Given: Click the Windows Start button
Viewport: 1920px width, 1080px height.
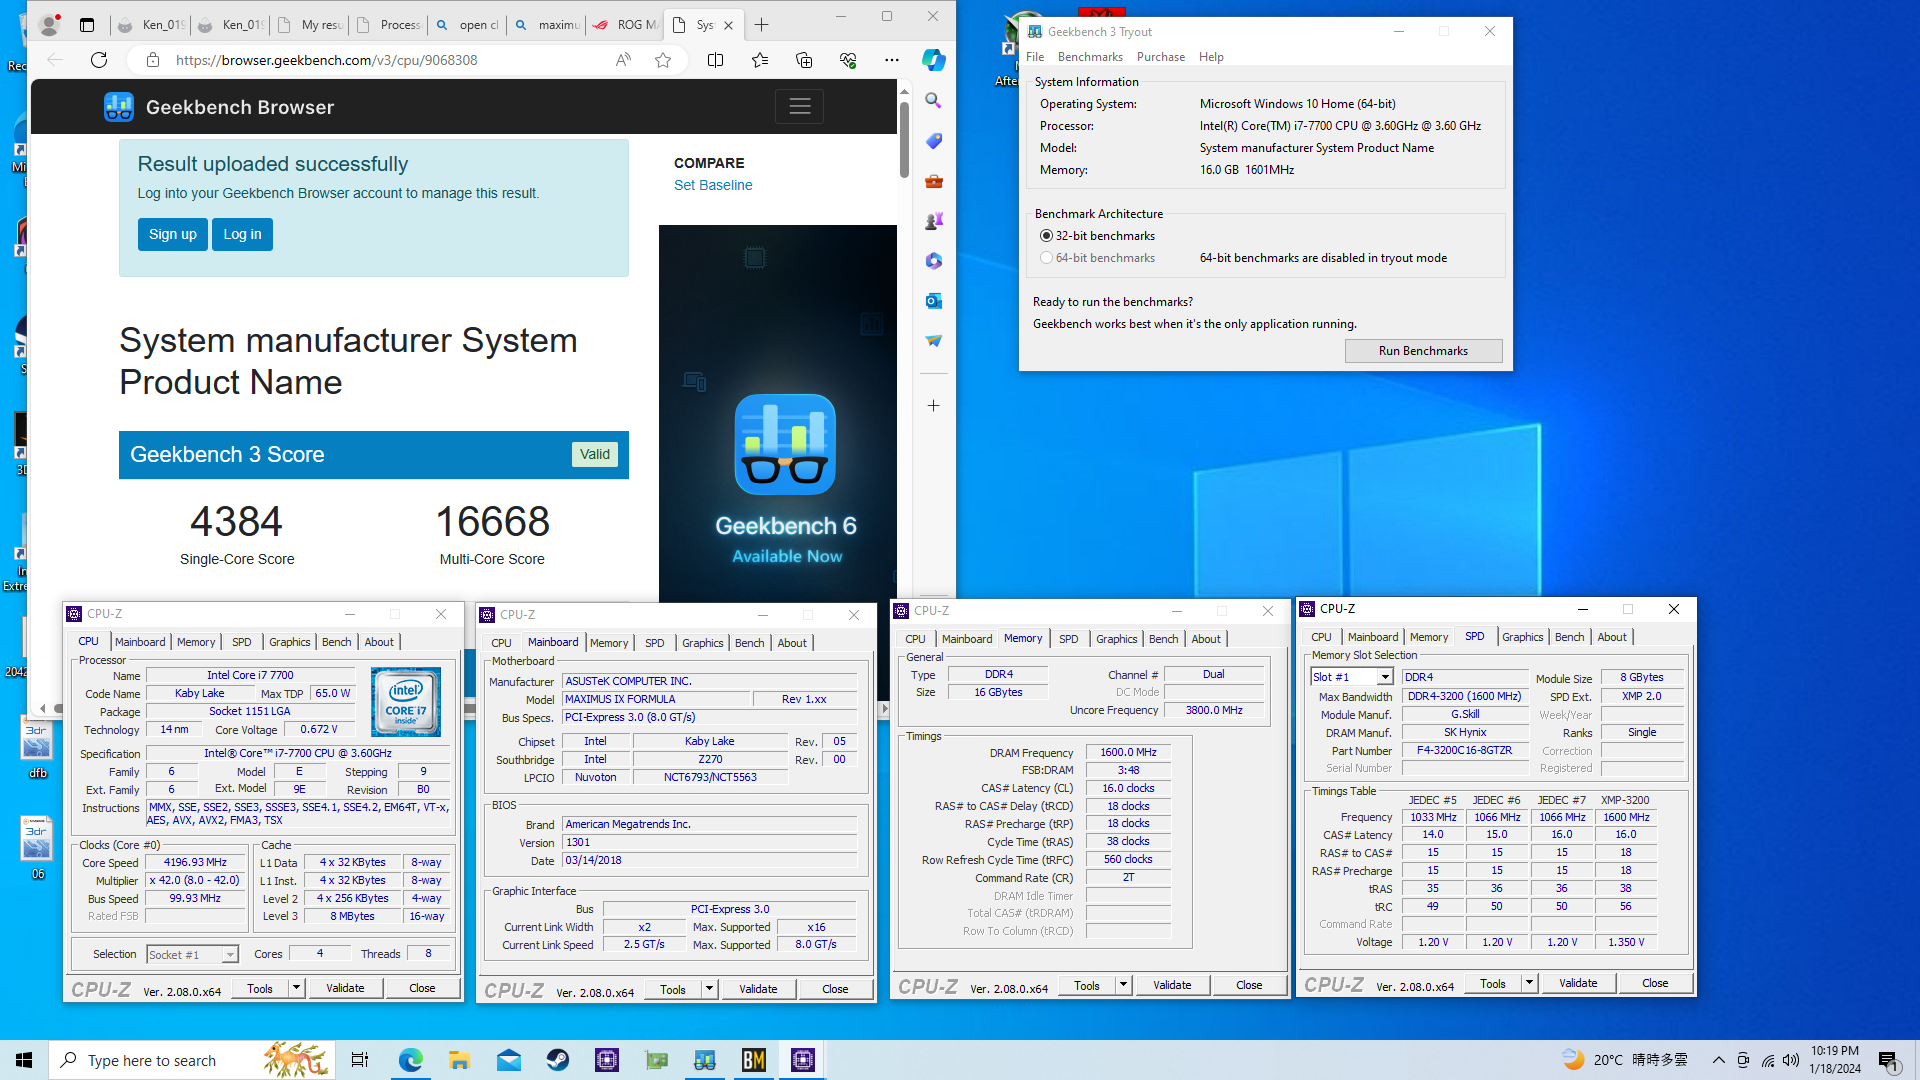Looking at the screenshot, I should pos(24,1060).
